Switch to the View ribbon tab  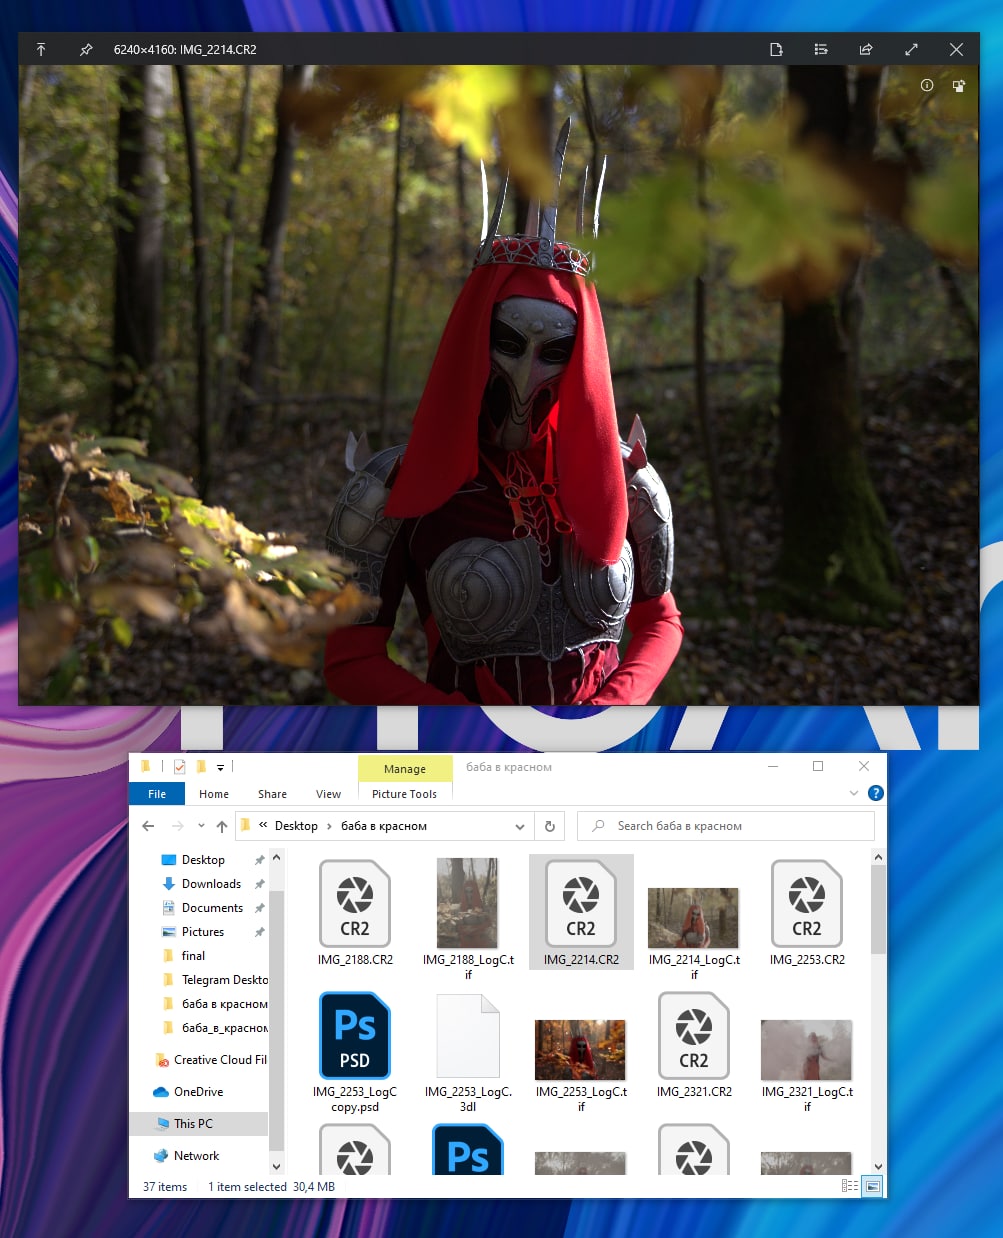coord(328,794)
